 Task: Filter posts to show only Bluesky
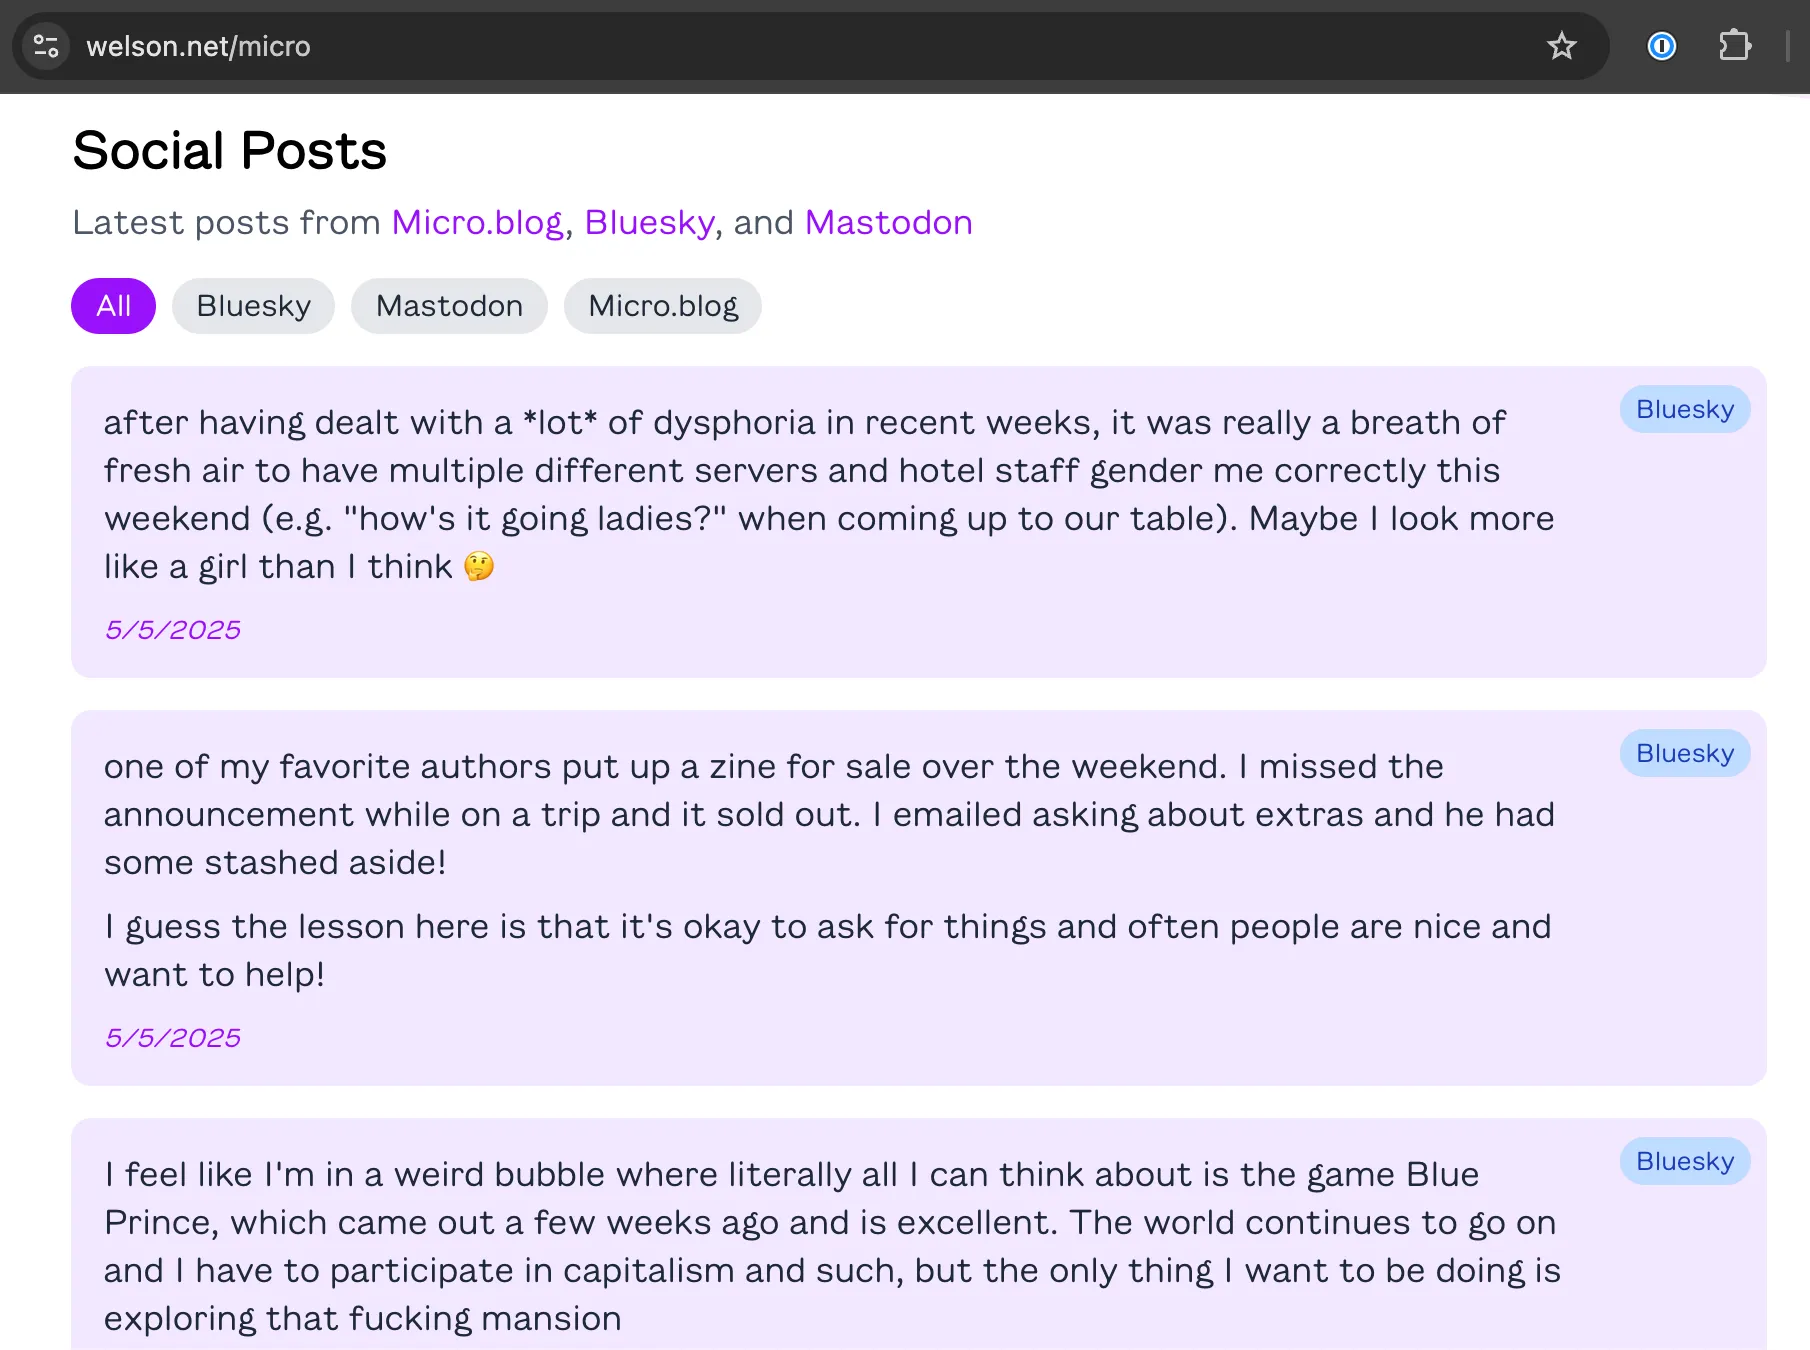coord(253,306)
